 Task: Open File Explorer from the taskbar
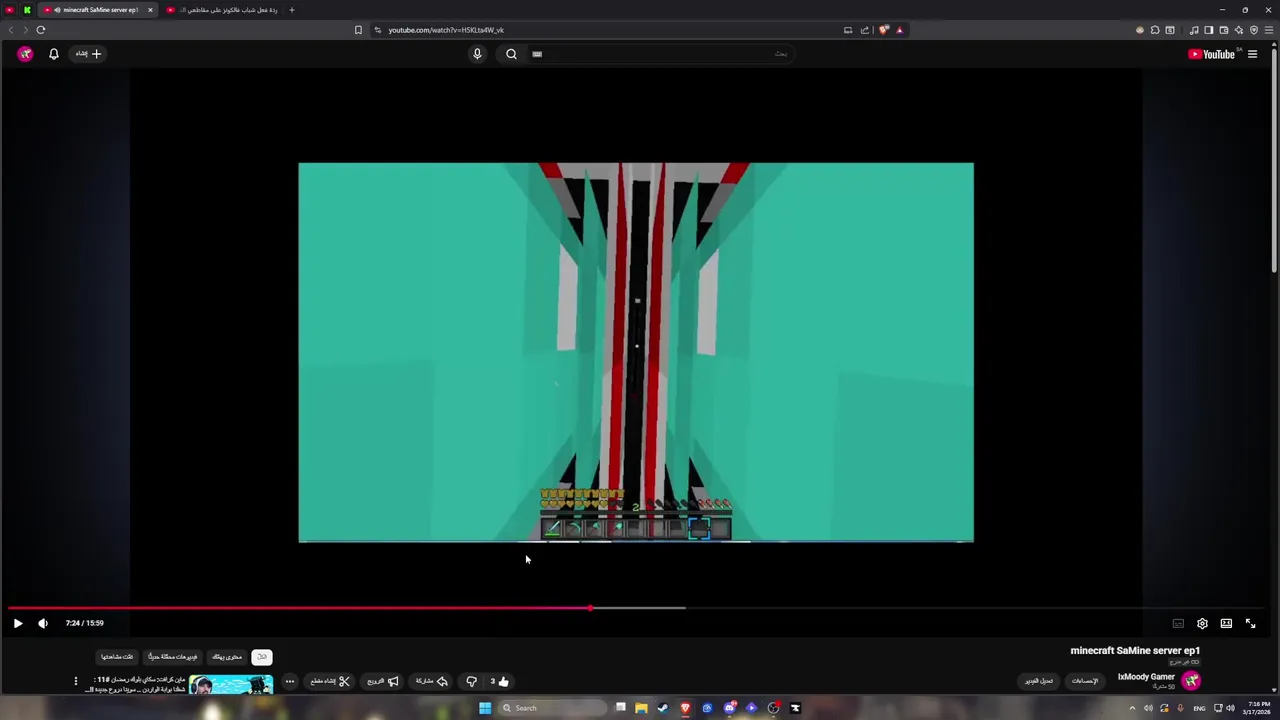641,708
